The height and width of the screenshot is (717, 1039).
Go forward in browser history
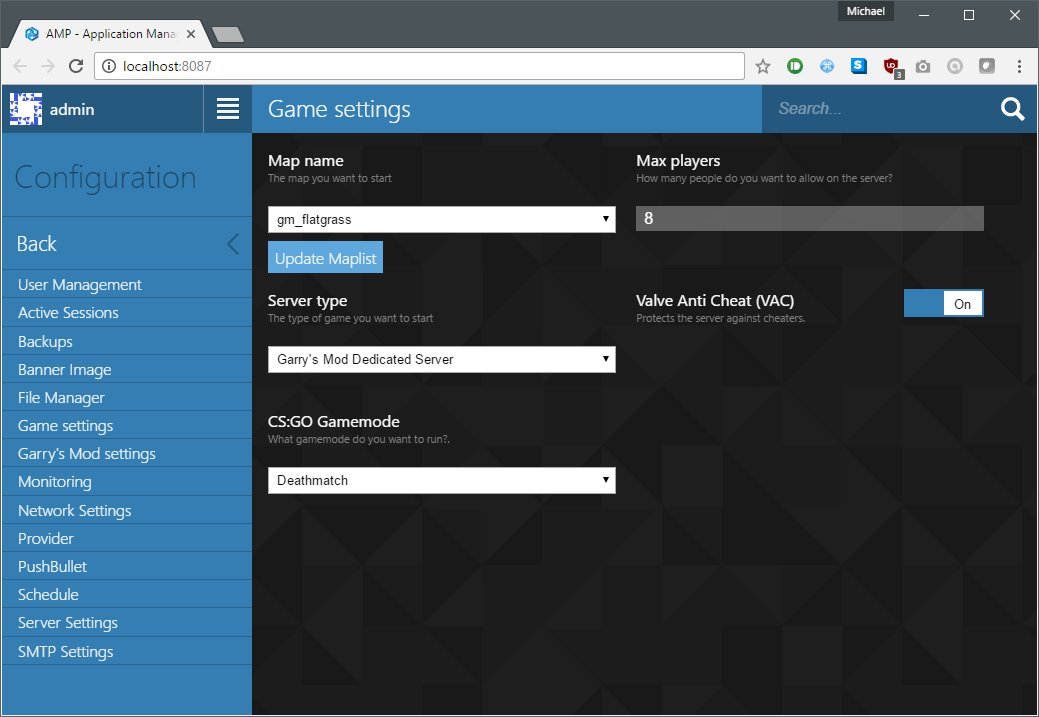coord(48,66)
